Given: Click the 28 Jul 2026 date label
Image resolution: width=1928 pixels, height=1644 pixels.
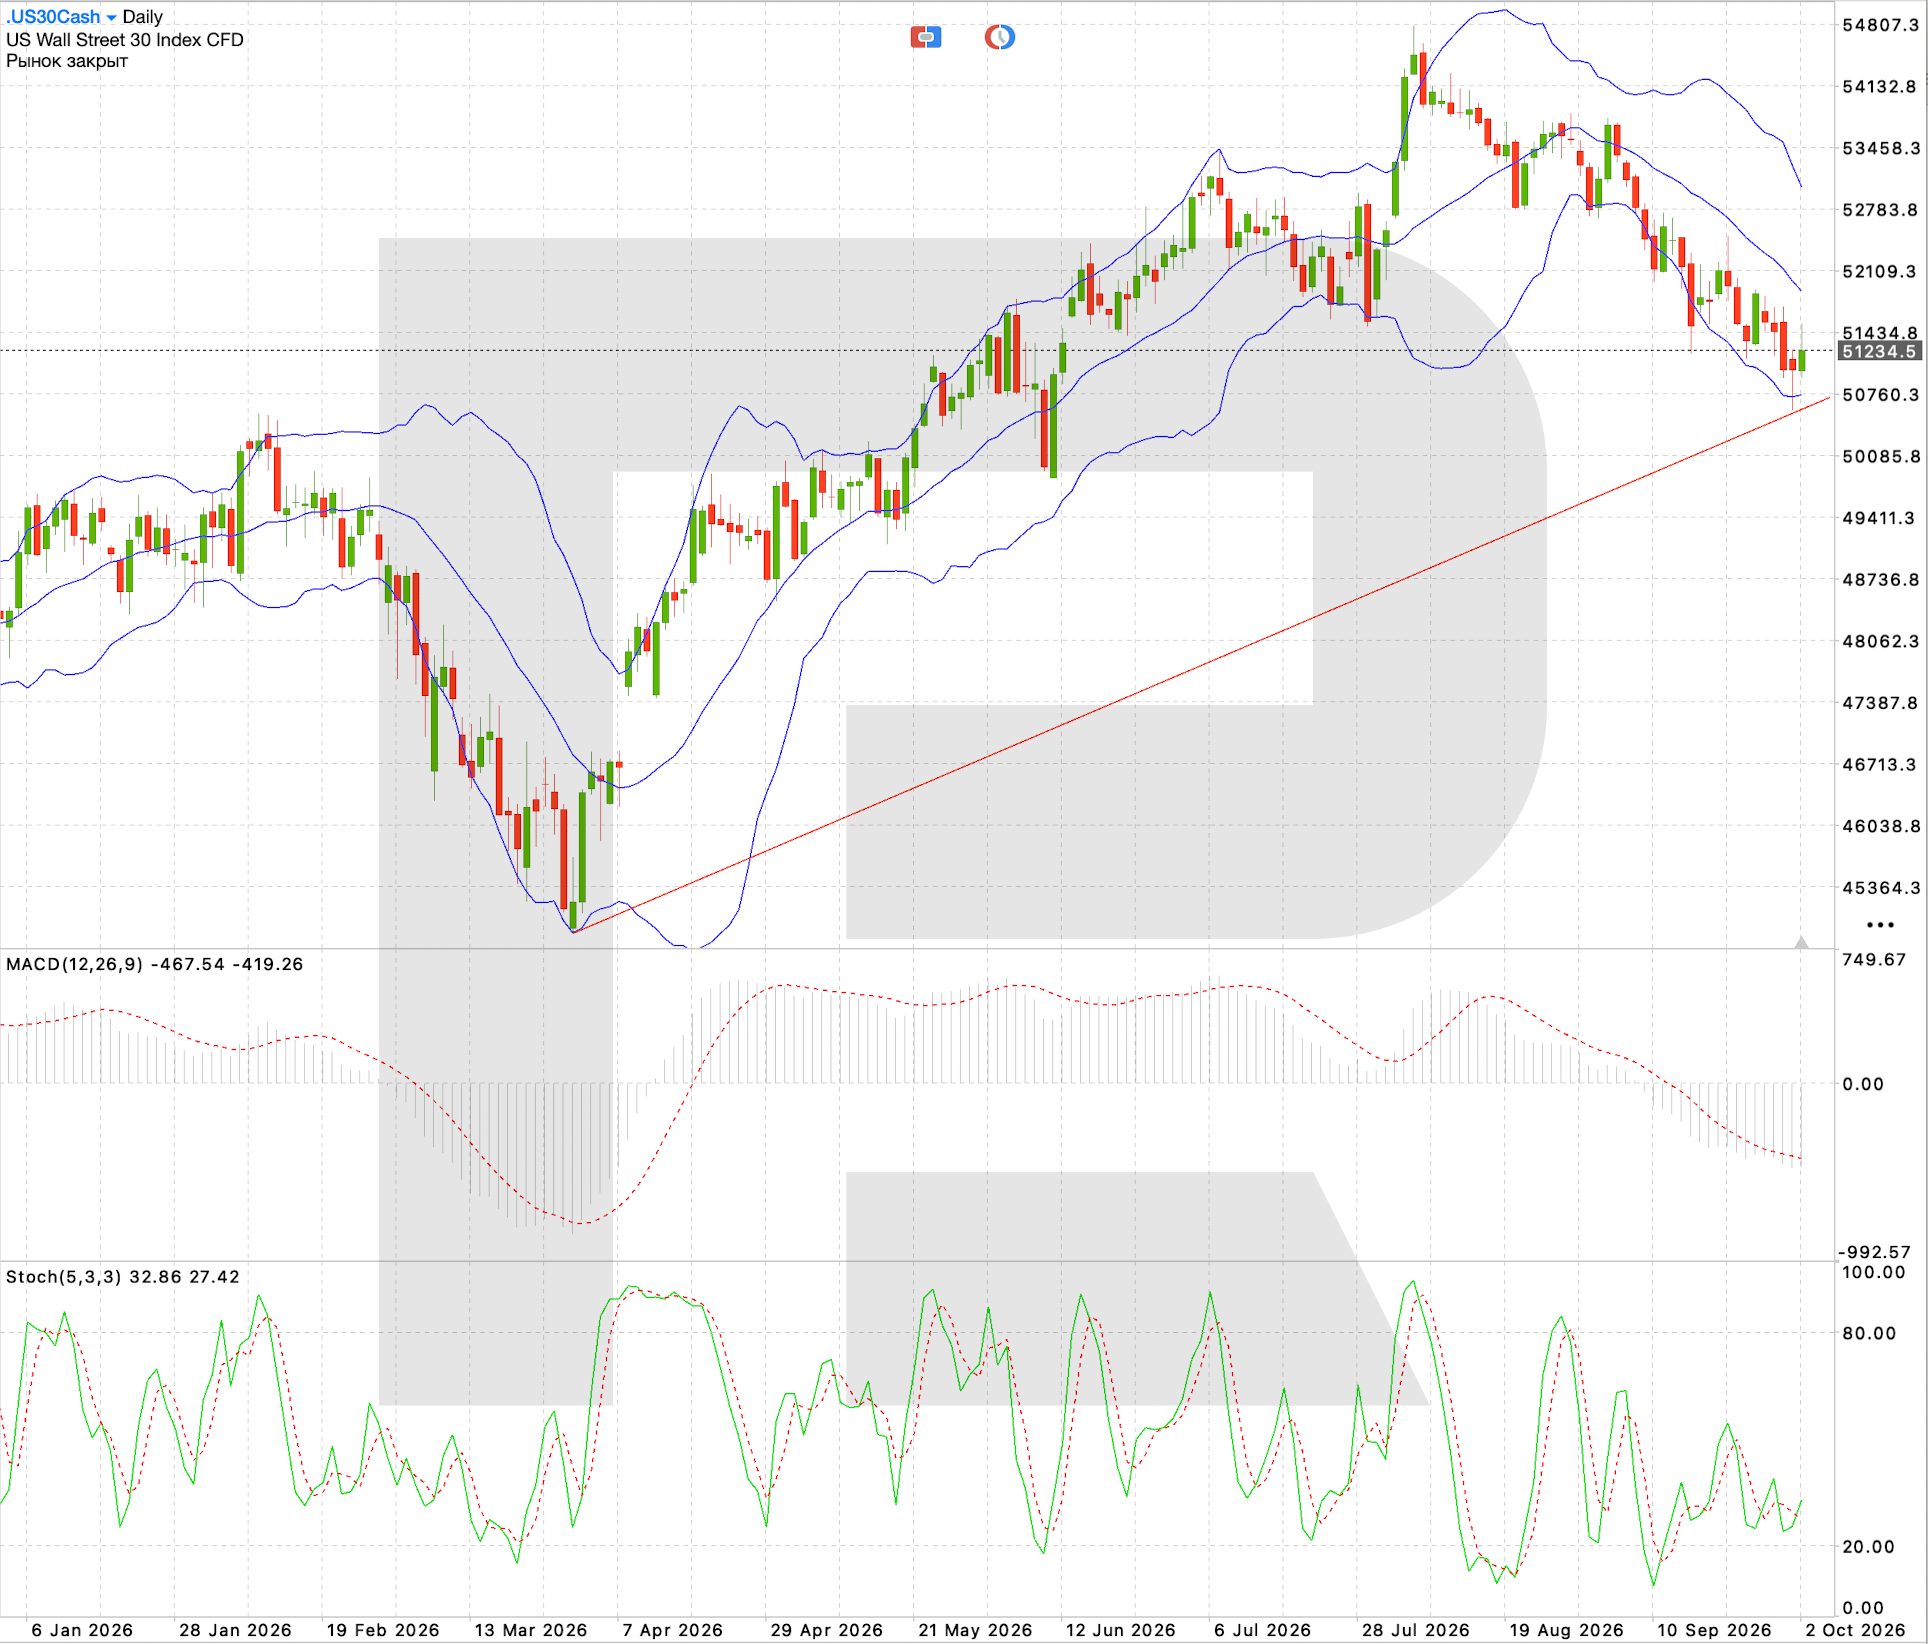Looking at the screenshot, I should 1416,1630.
